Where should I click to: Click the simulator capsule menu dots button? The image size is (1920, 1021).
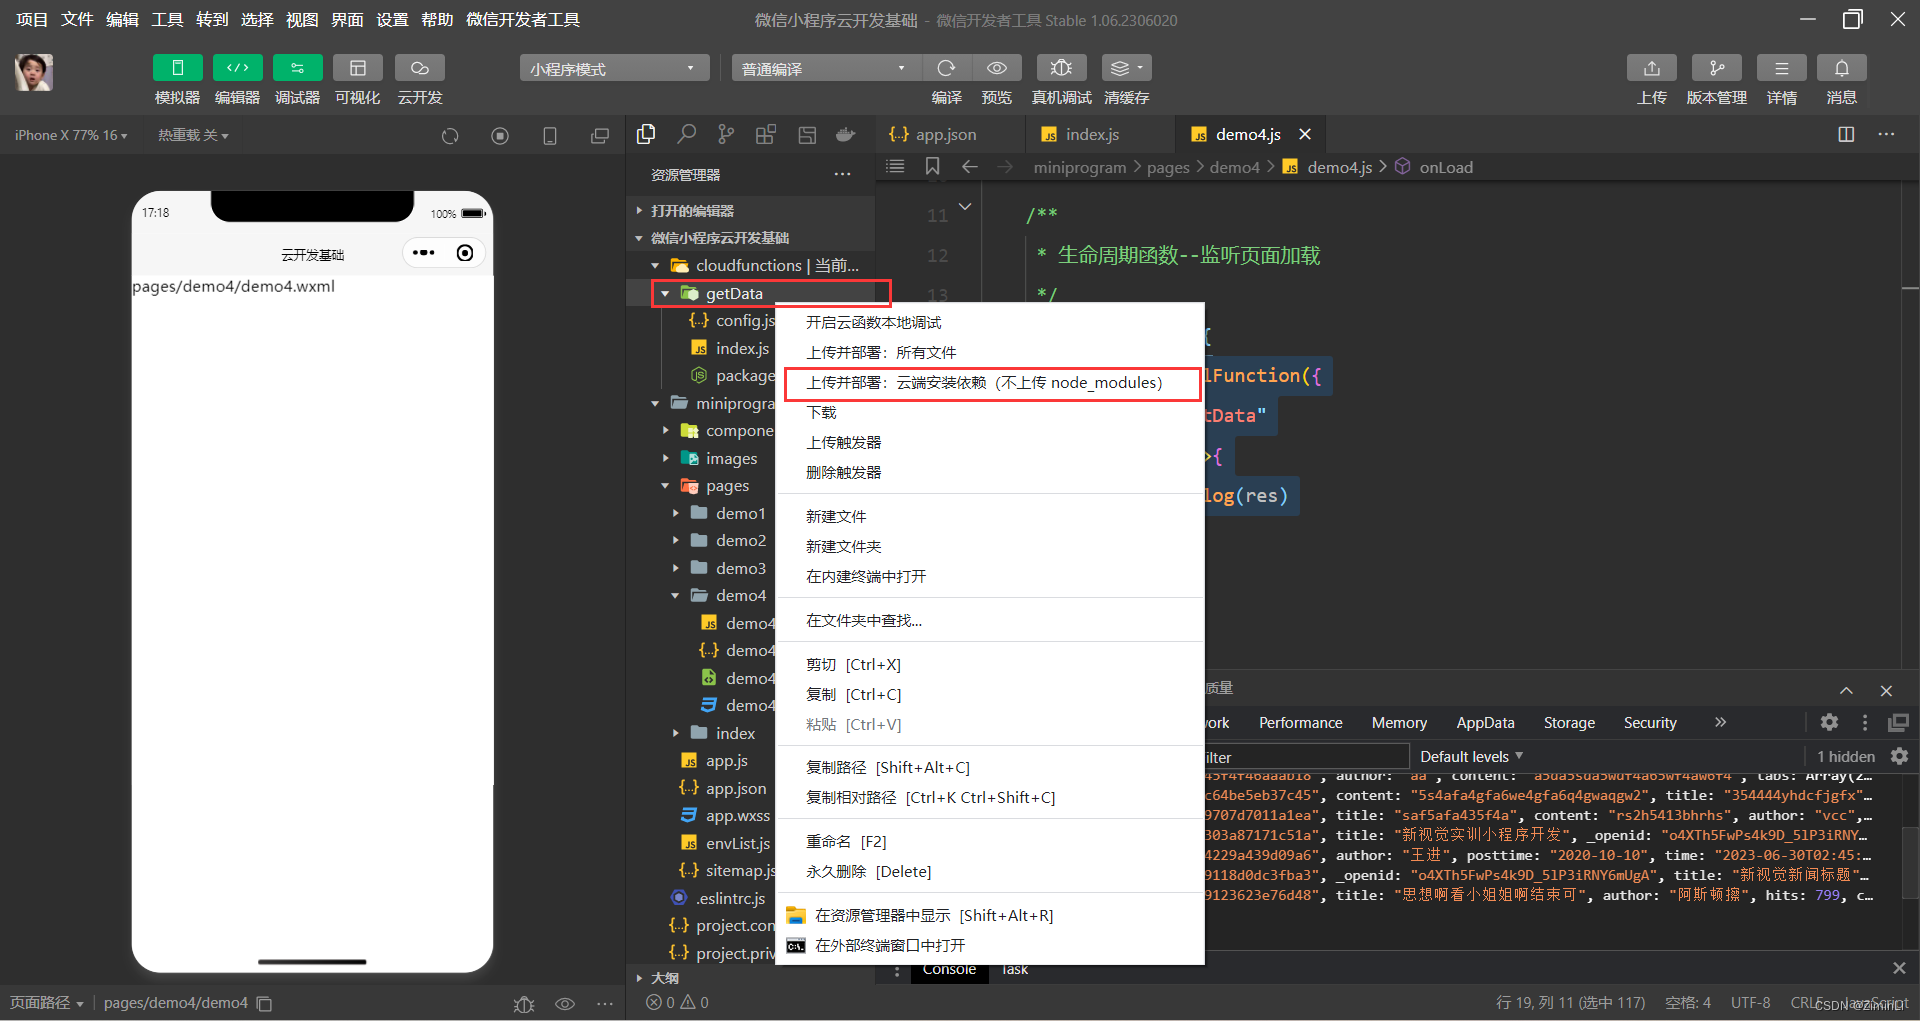tap(424, 253)
